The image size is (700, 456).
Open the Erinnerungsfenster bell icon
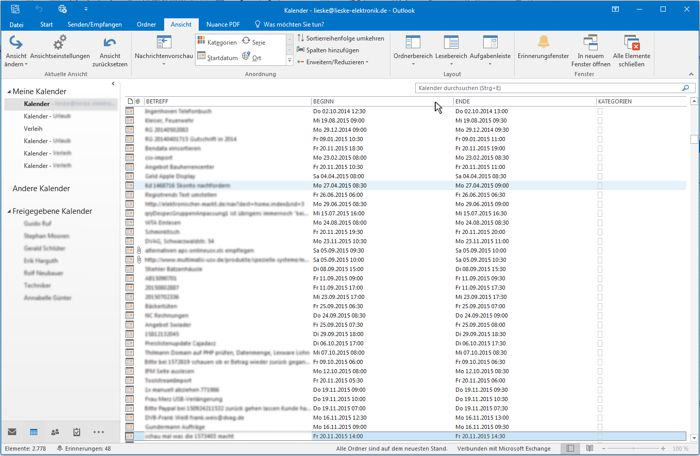pyautogui.click(x=543, y=43)
